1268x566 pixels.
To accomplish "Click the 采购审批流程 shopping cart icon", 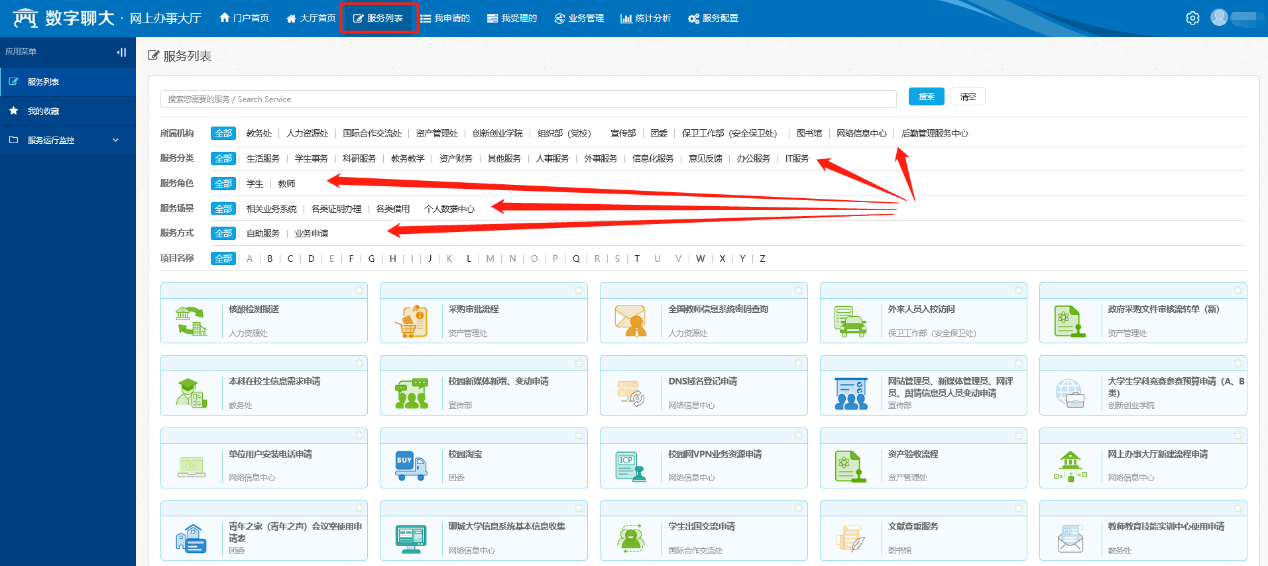I will 411,321.
